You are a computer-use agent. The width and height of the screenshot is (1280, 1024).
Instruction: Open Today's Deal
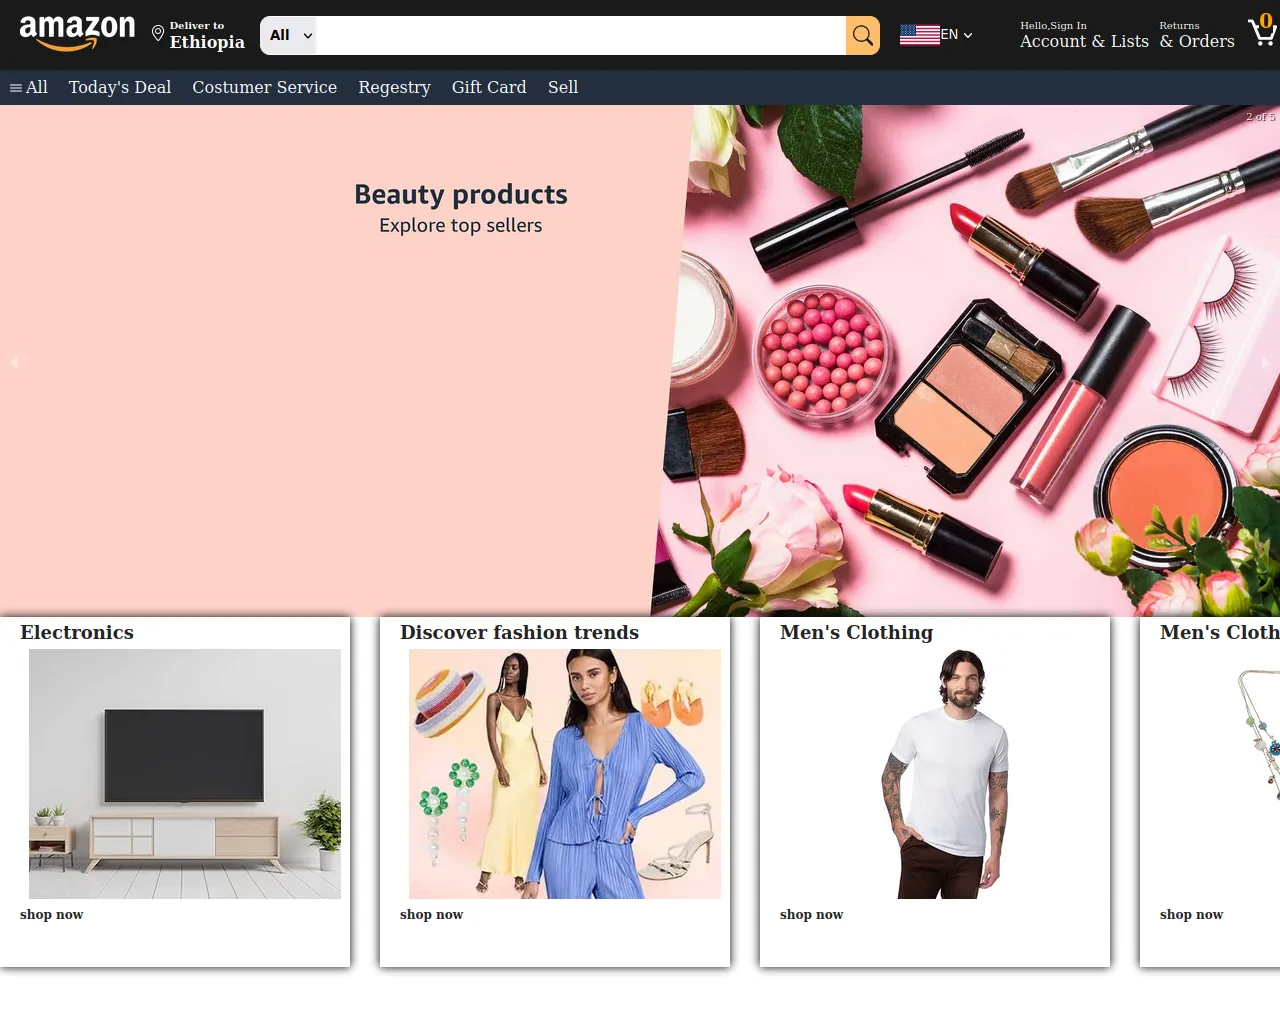coord(120,87)
